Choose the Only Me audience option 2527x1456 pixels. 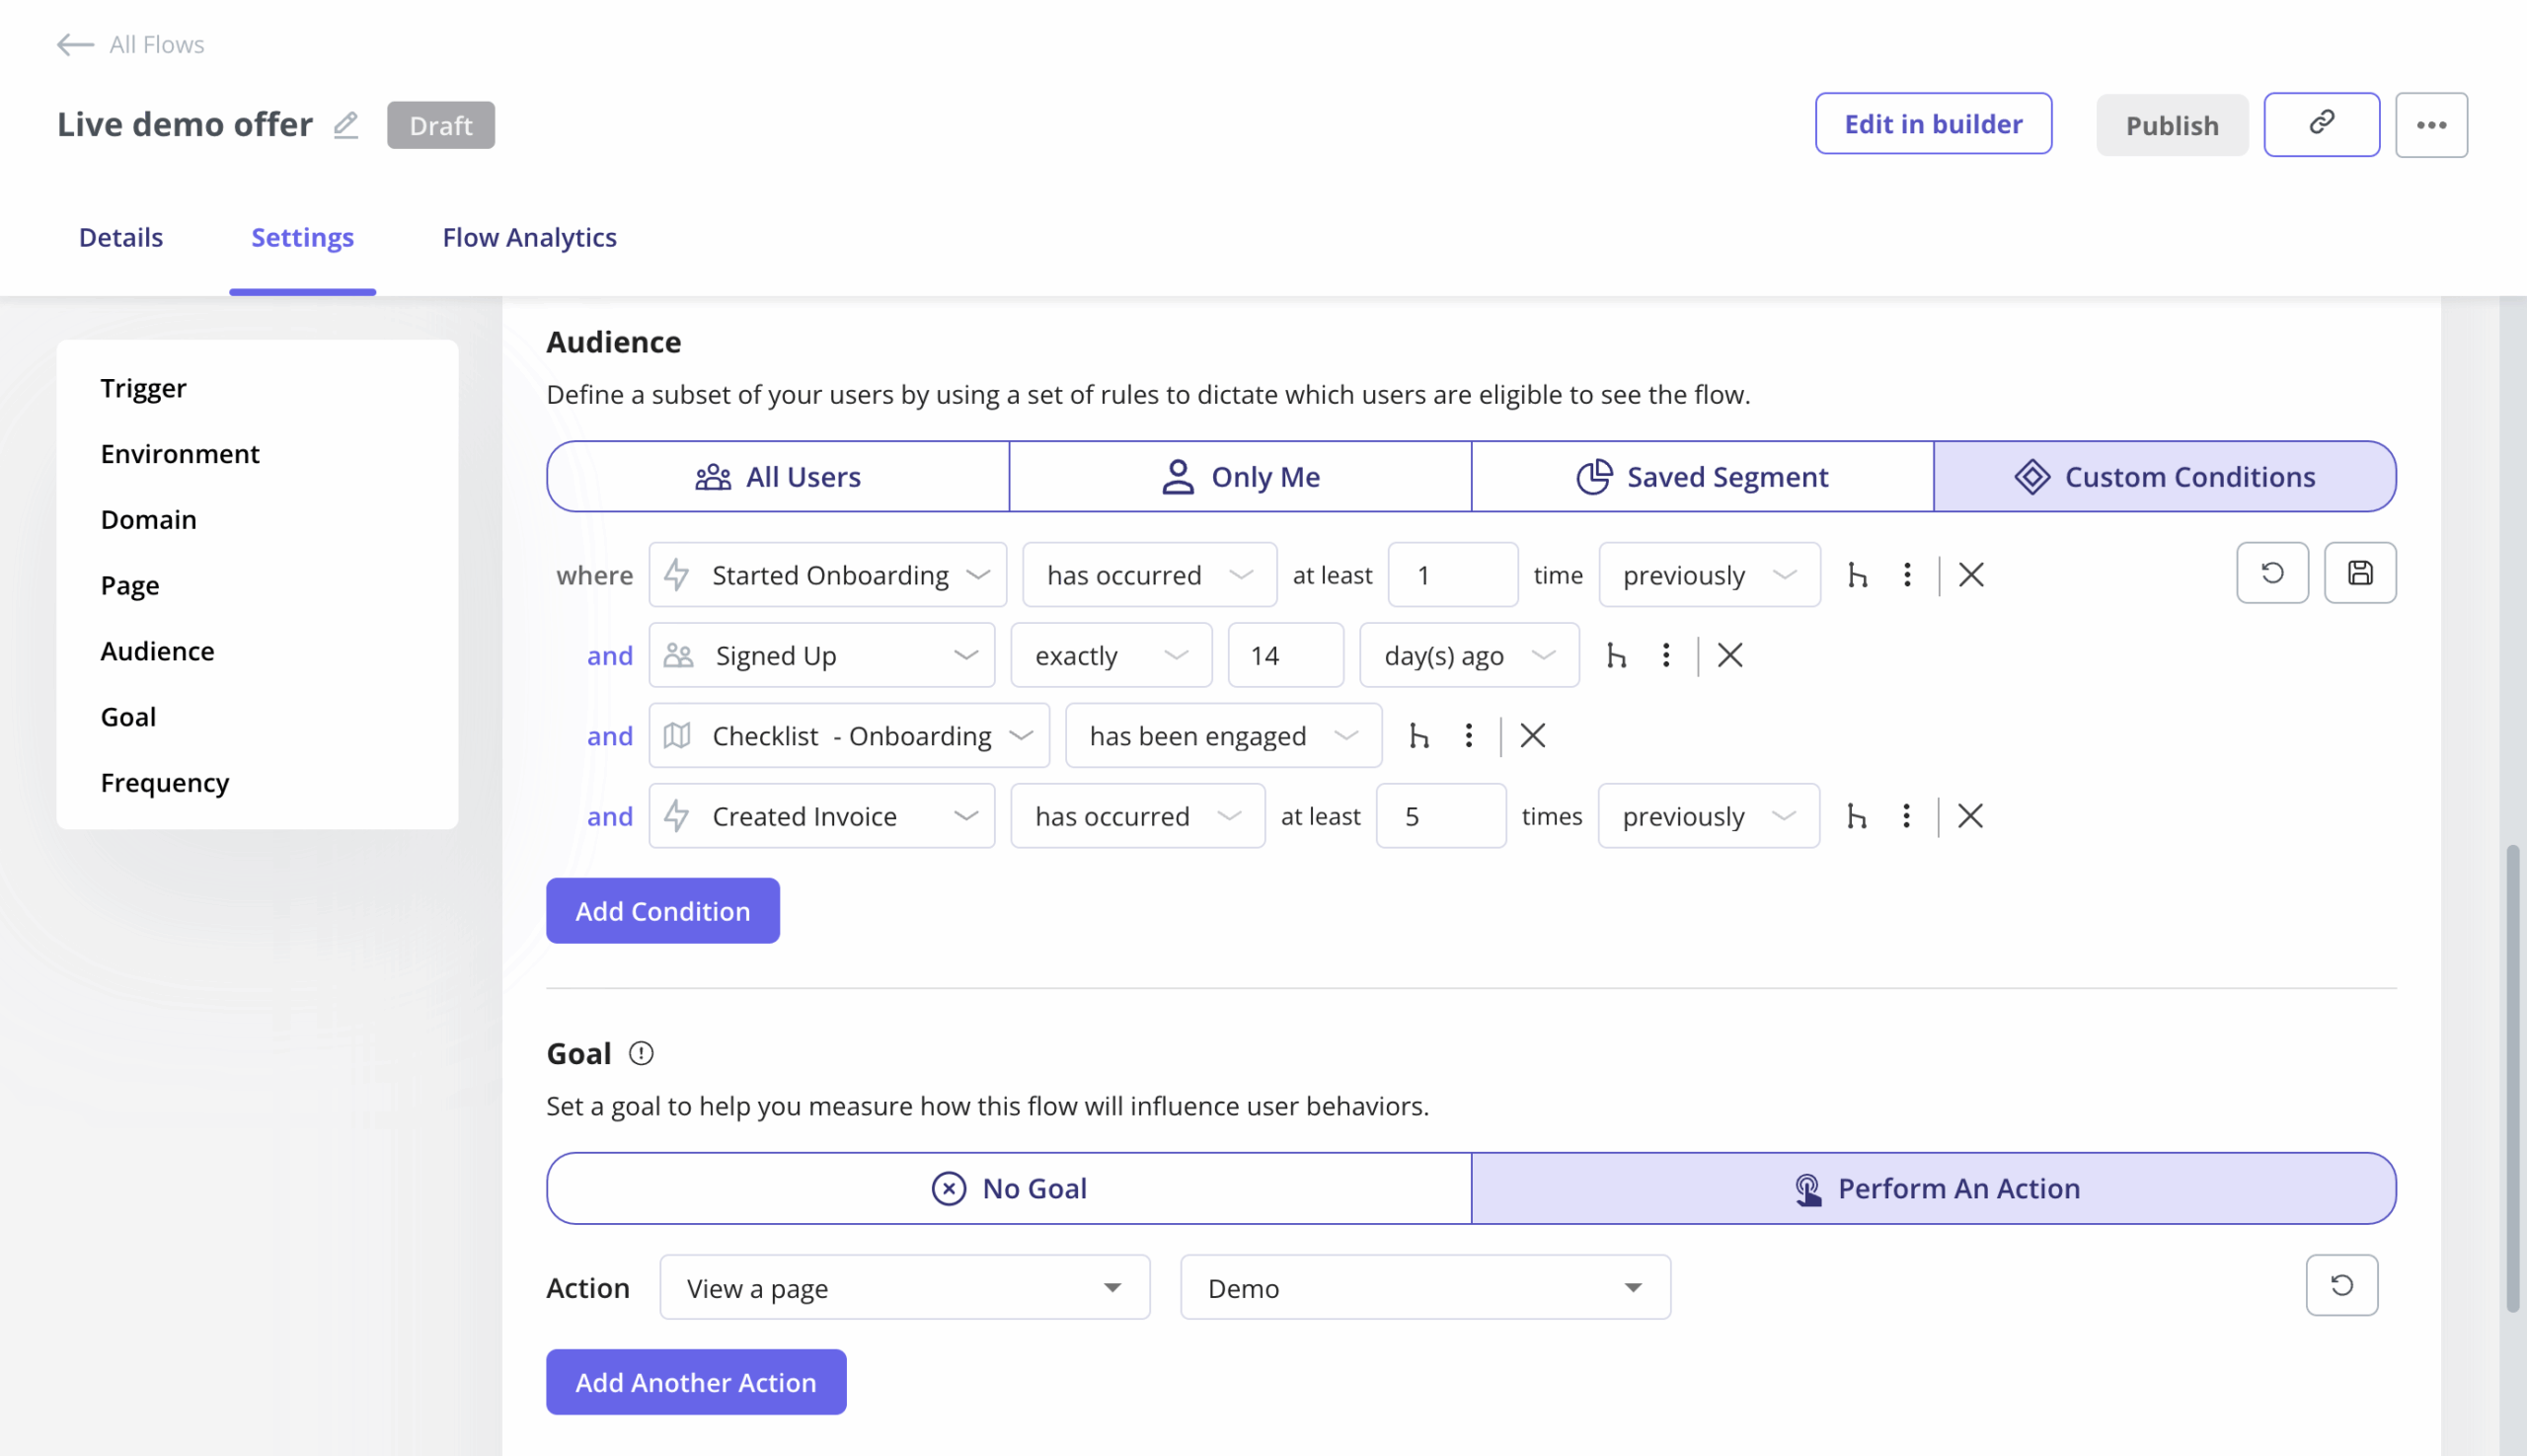pyautogui.click(x=1240, y=477)
